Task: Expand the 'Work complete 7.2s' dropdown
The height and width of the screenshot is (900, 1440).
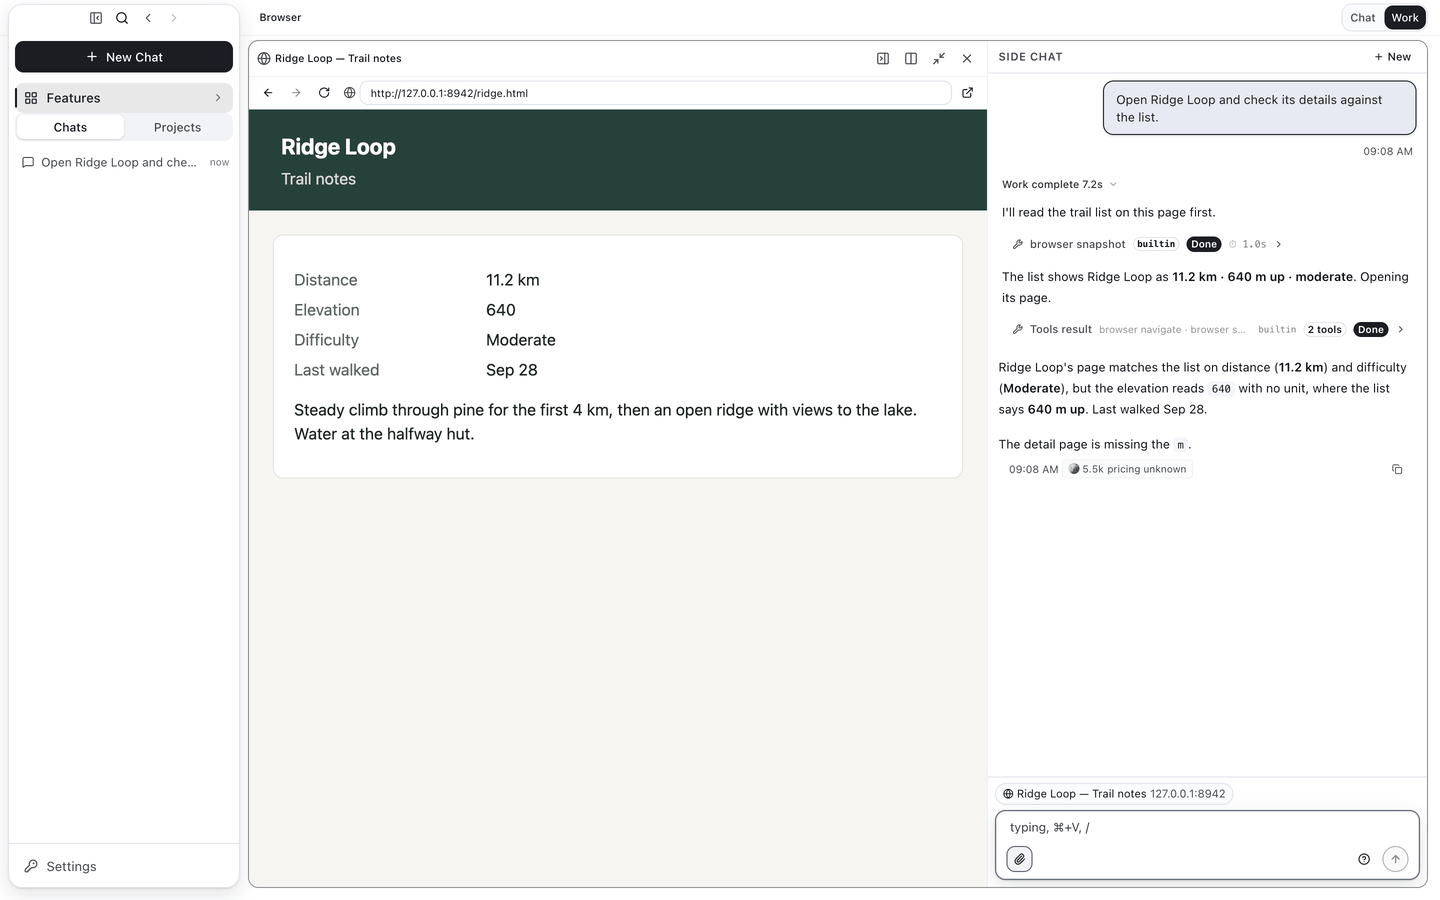Action: pyautogui.click(x=1059, y=184)
